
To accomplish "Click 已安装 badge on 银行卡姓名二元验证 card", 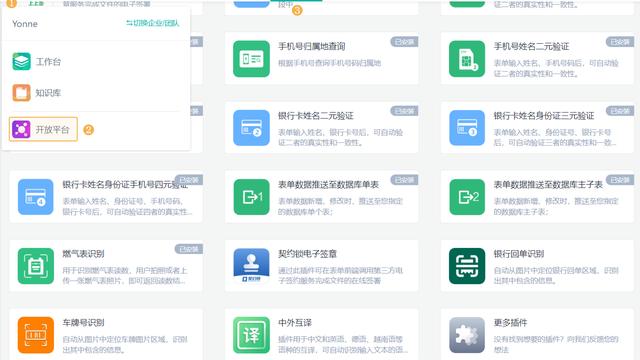I will [x=404, y=111].
